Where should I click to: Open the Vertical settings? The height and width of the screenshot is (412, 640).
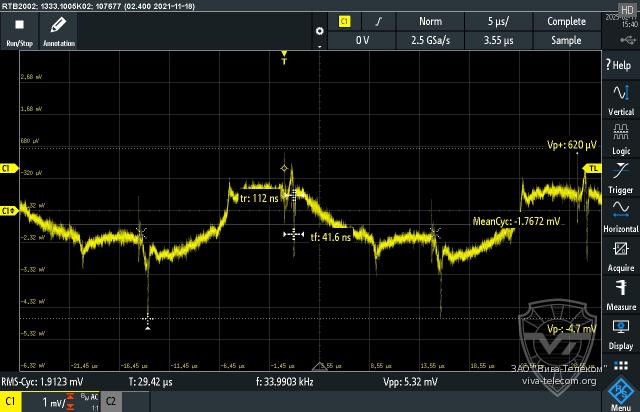click(x=621, y=100)
